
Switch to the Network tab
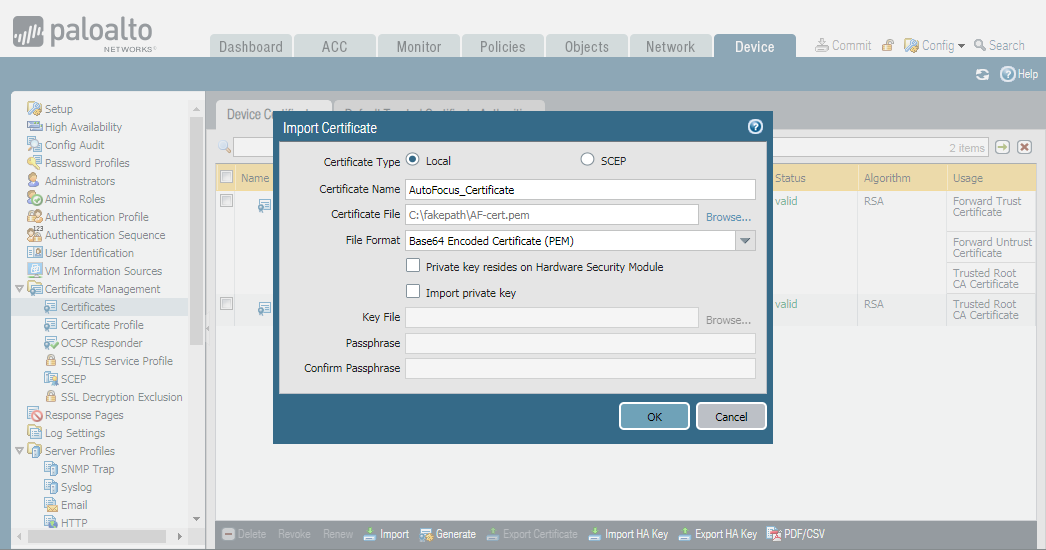pos(670,46)
